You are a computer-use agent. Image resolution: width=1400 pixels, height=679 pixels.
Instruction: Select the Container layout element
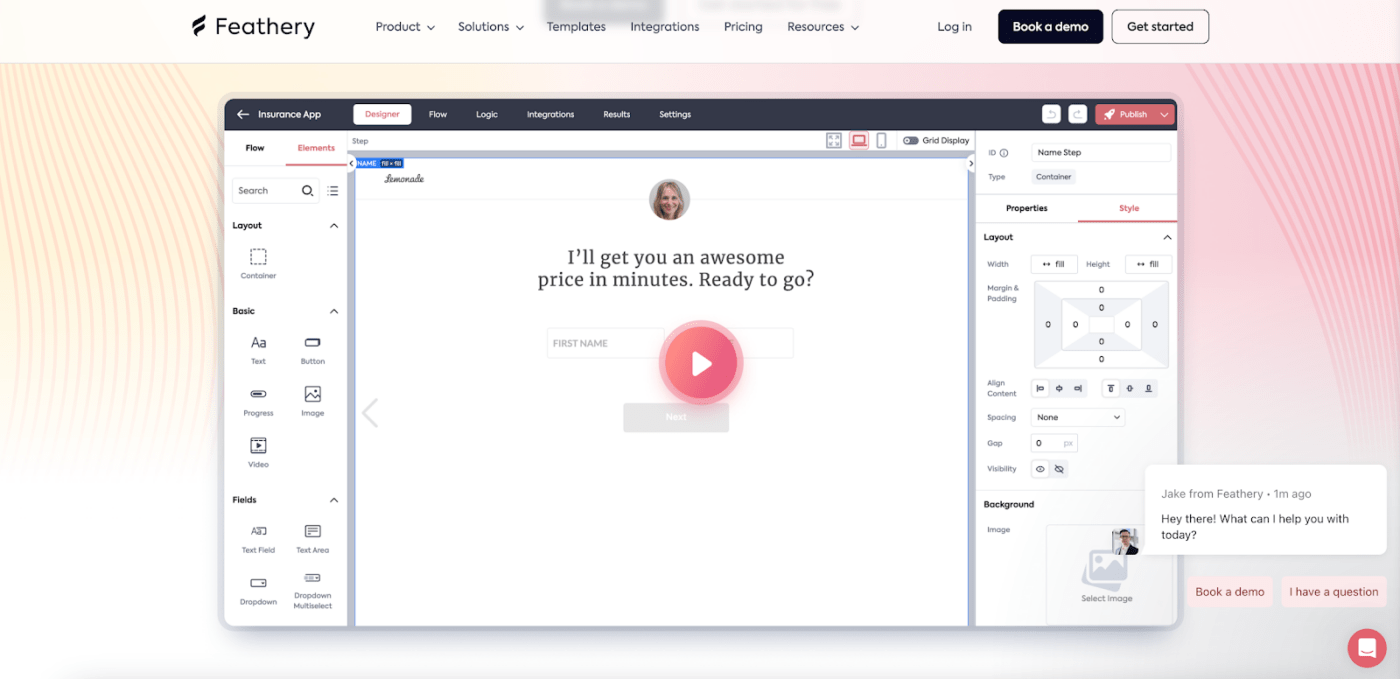click(258, 264)
